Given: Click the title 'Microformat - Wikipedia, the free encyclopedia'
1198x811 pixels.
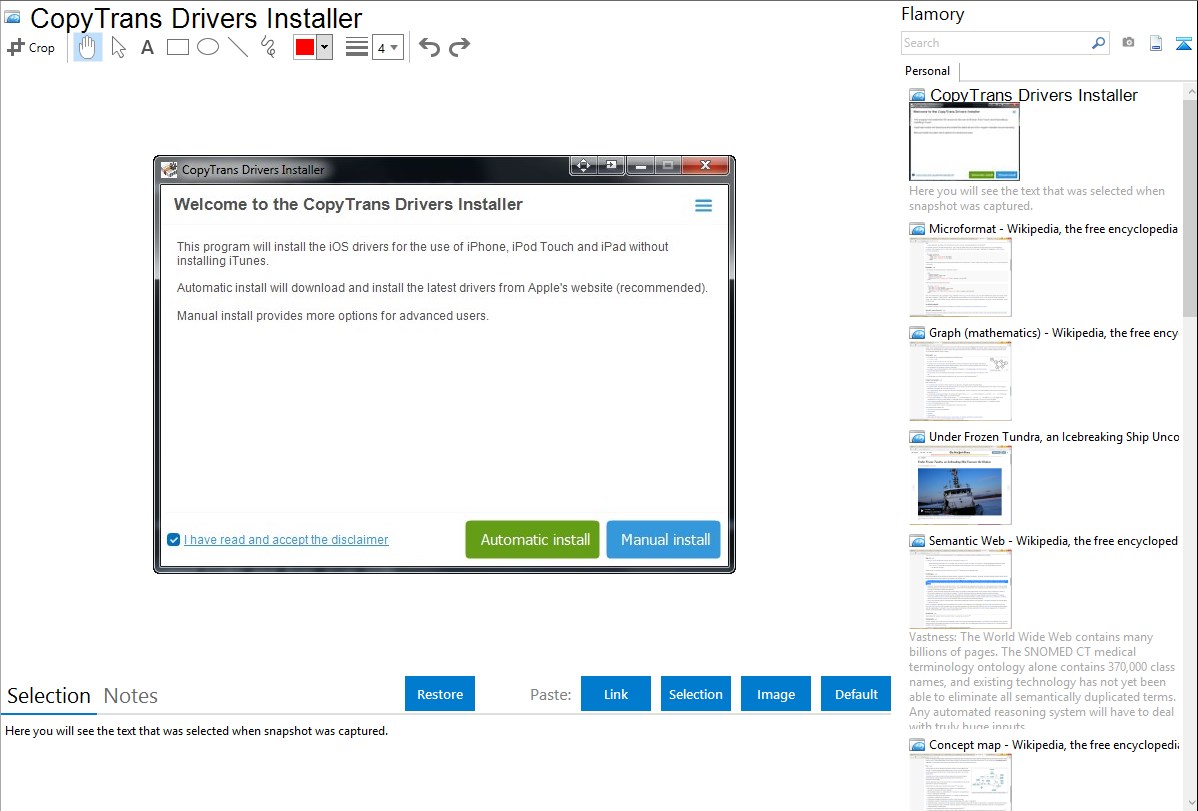Looking at the screenshot, I should (x=1053, y=229).
